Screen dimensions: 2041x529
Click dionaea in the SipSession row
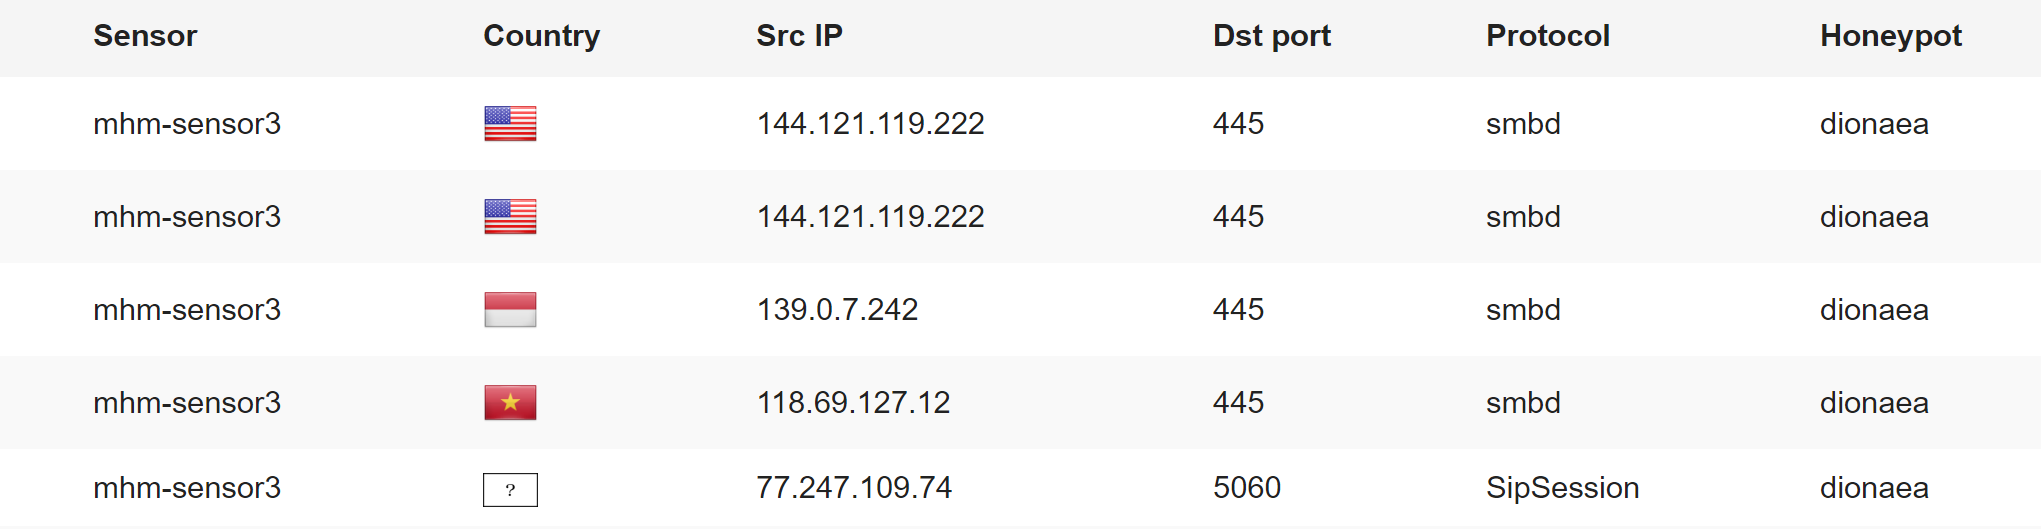(x=1874, y=488)
